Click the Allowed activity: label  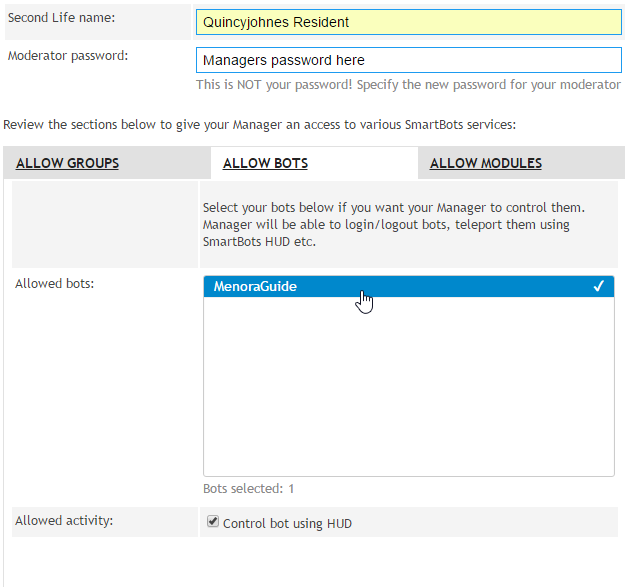64,520
